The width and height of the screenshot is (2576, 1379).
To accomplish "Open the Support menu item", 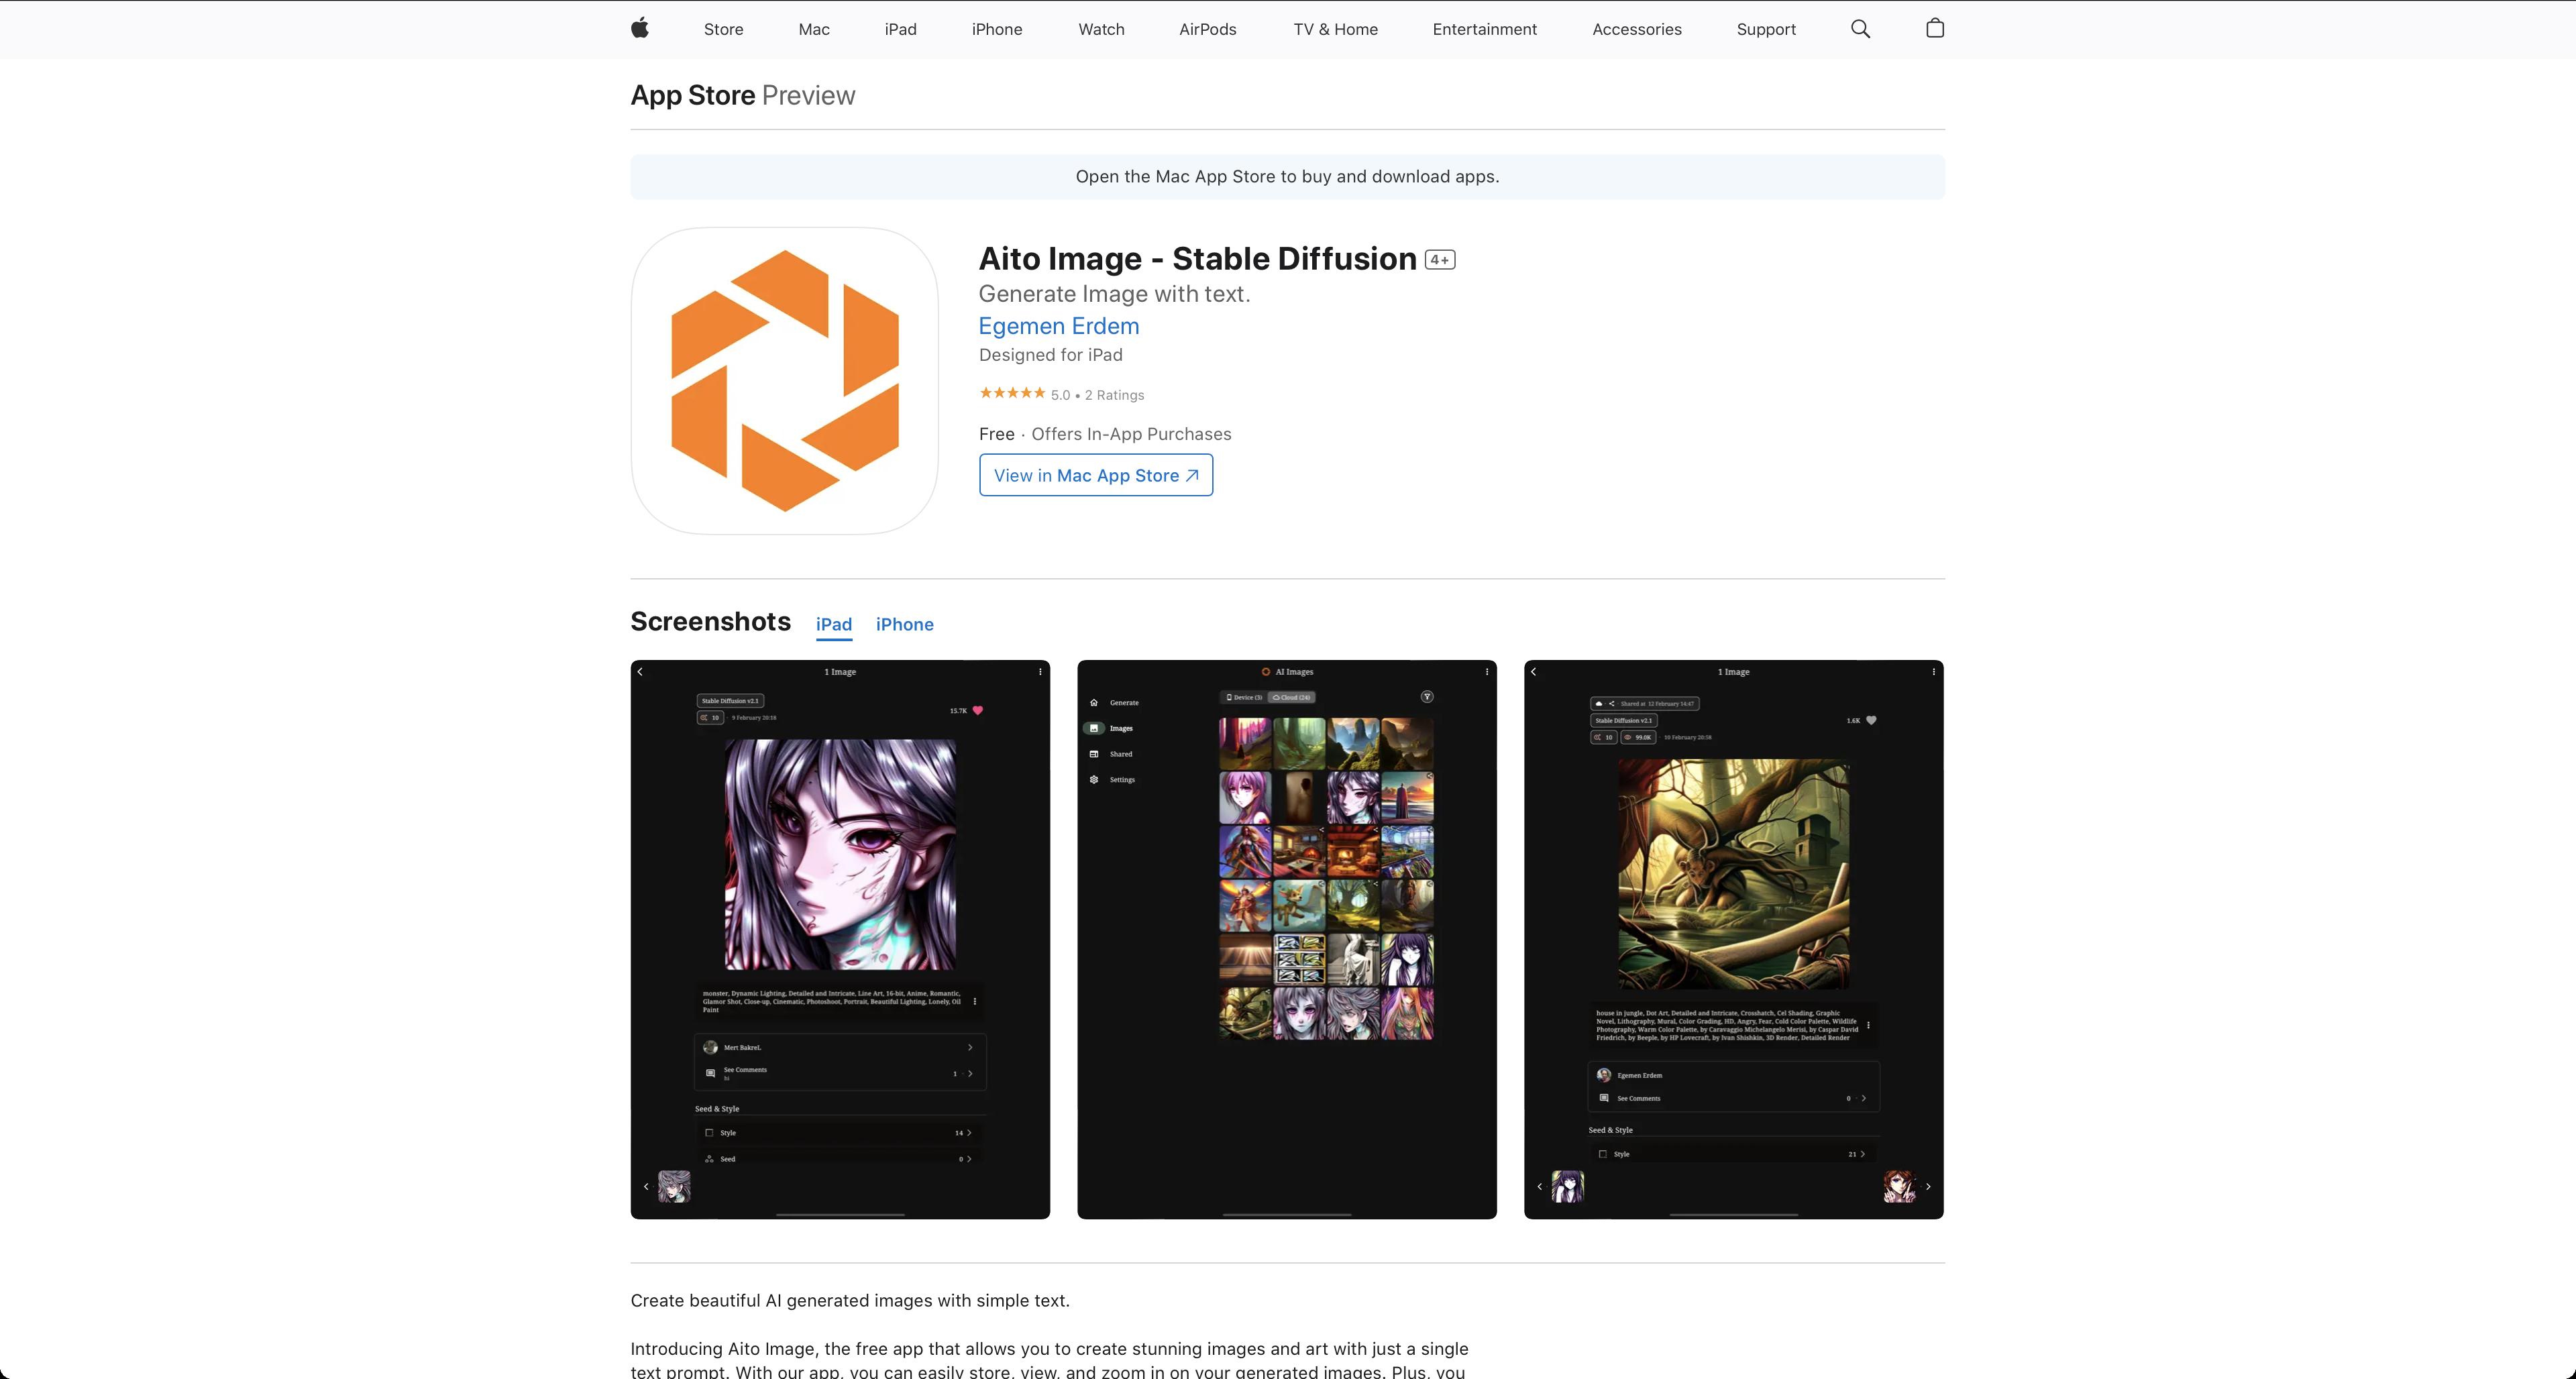I will pos(1765,29).
